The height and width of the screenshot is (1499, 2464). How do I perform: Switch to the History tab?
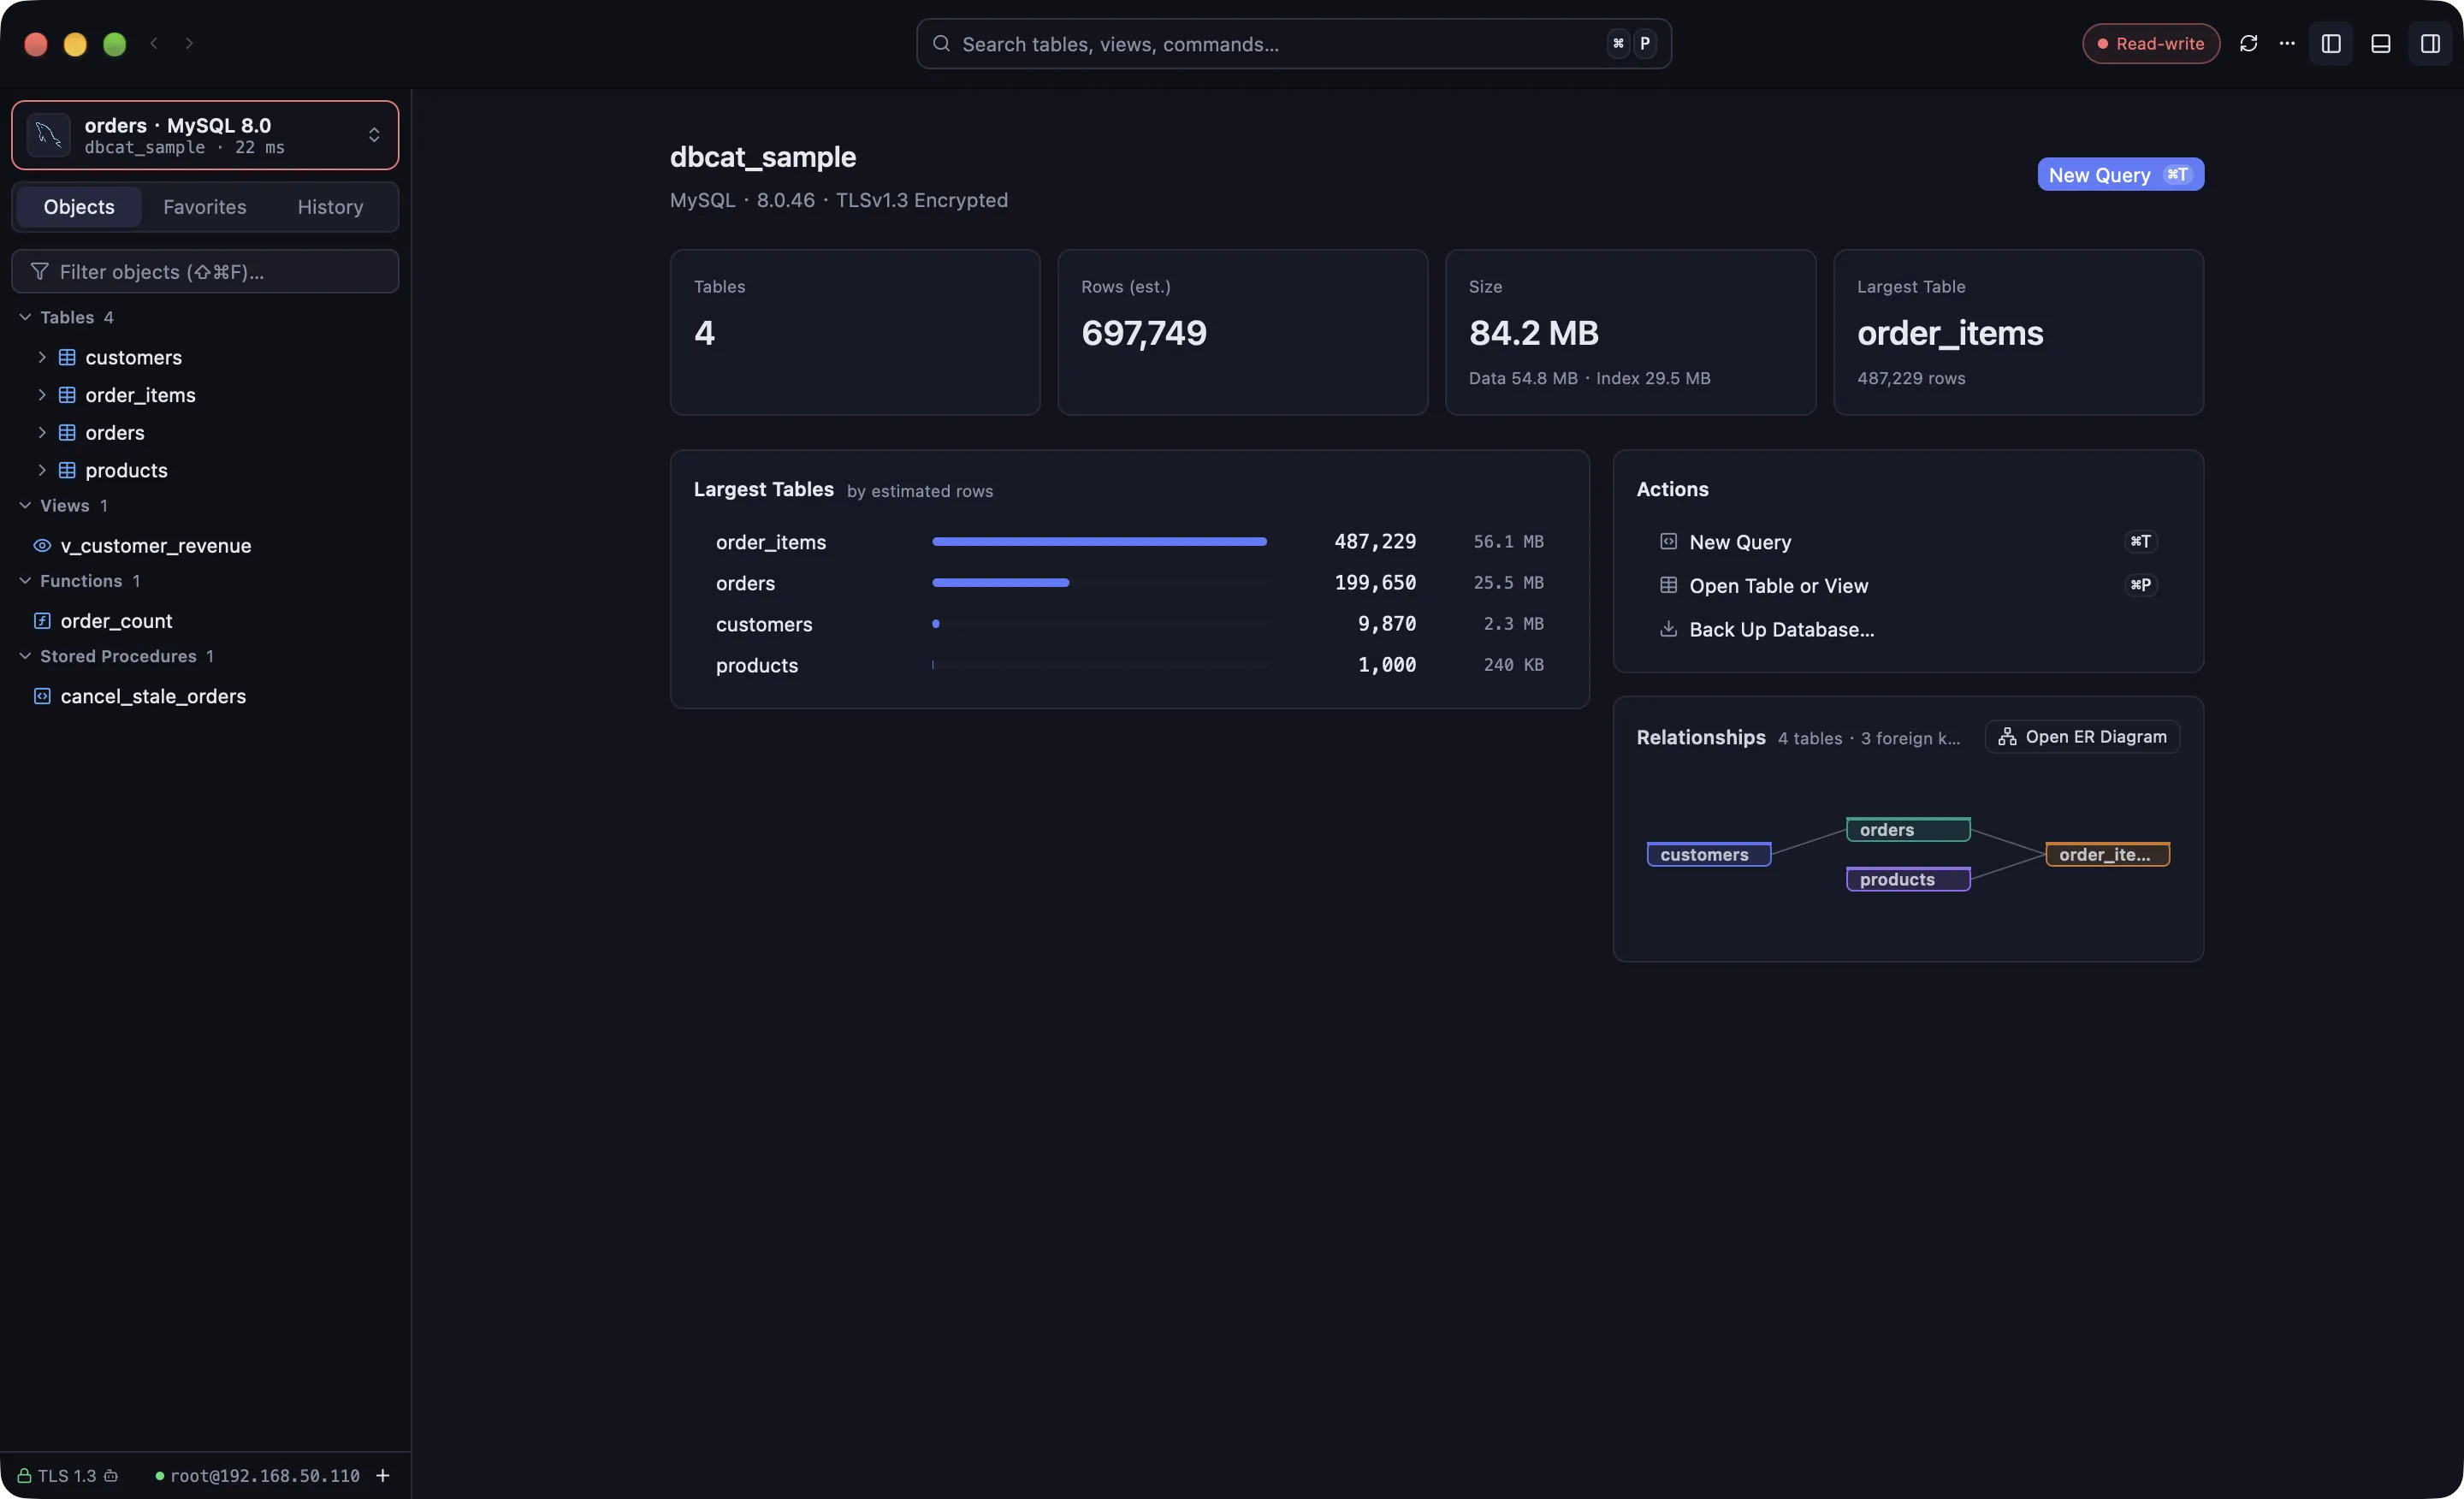click(330, 207)
